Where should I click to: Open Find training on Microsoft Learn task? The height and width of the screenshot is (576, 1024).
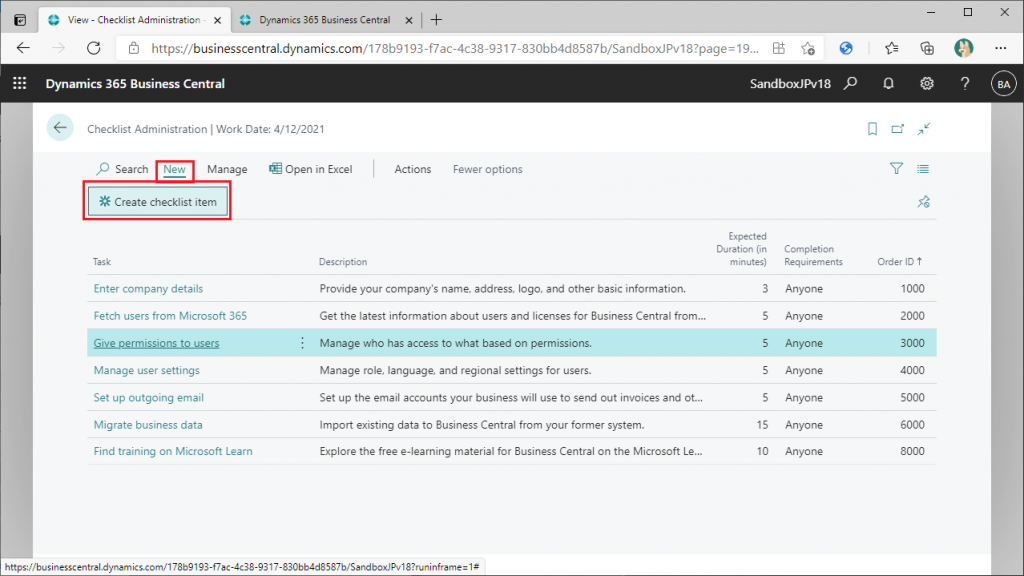(x=173, y=451)
